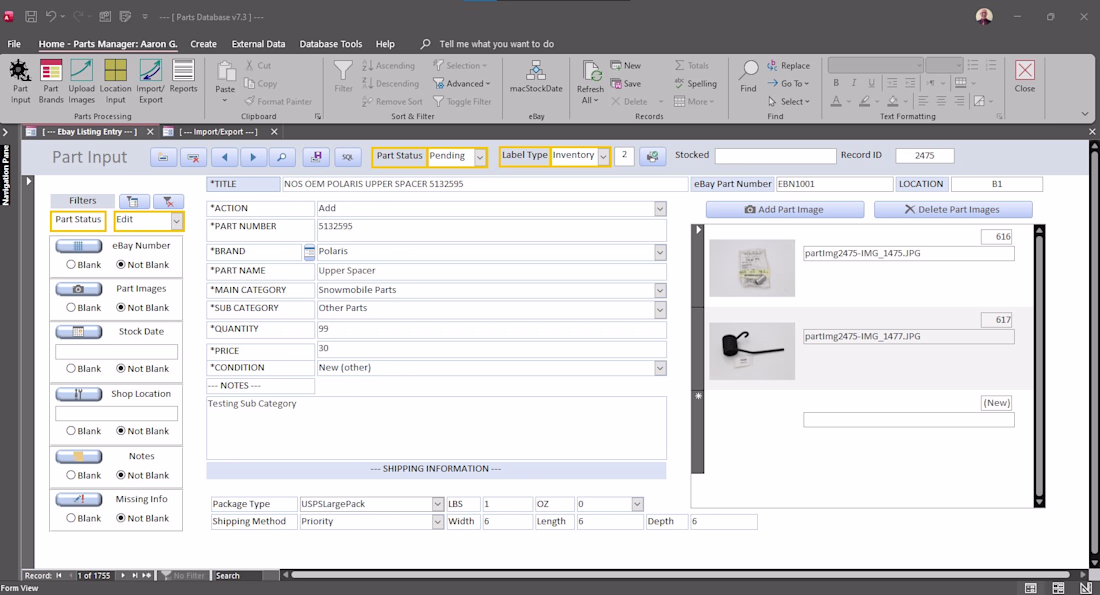Open the Reports ribbon tool

(183, 76)
